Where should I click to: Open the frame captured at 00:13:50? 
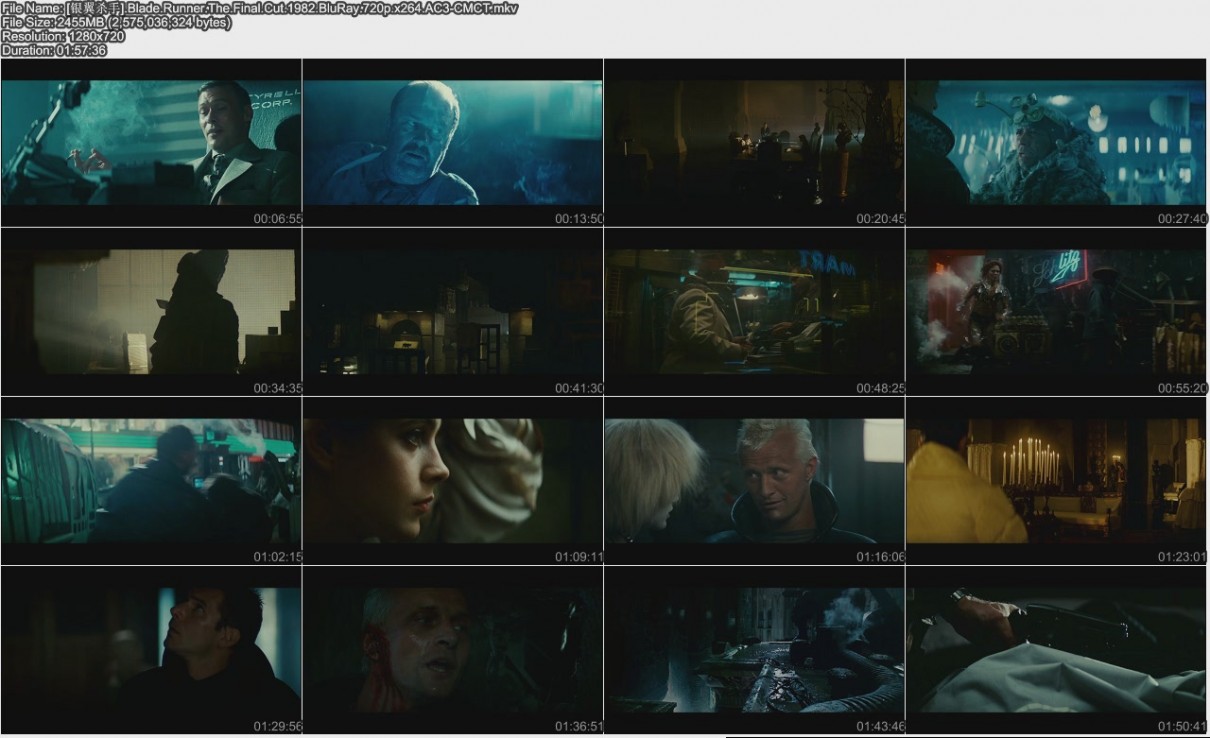[453, 143]
